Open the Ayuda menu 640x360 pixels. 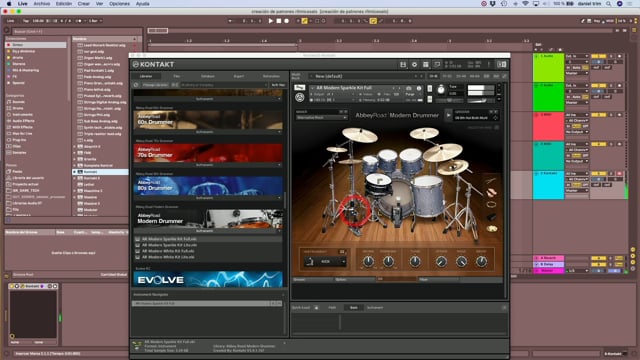coord(142,4)
